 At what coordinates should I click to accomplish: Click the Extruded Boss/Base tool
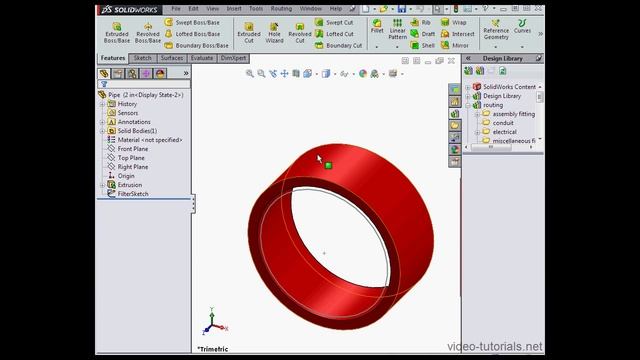tap(117, 33)
